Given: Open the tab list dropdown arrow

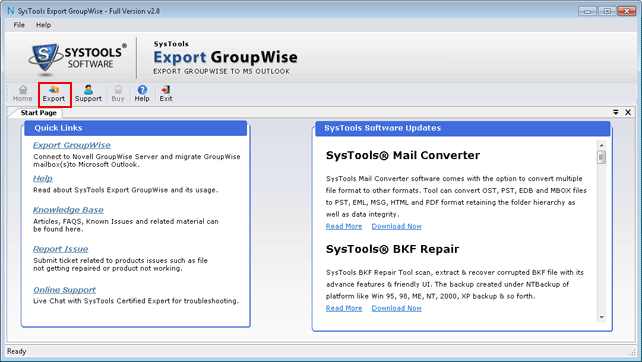Looking at the screenshot, I should [616, 112].
